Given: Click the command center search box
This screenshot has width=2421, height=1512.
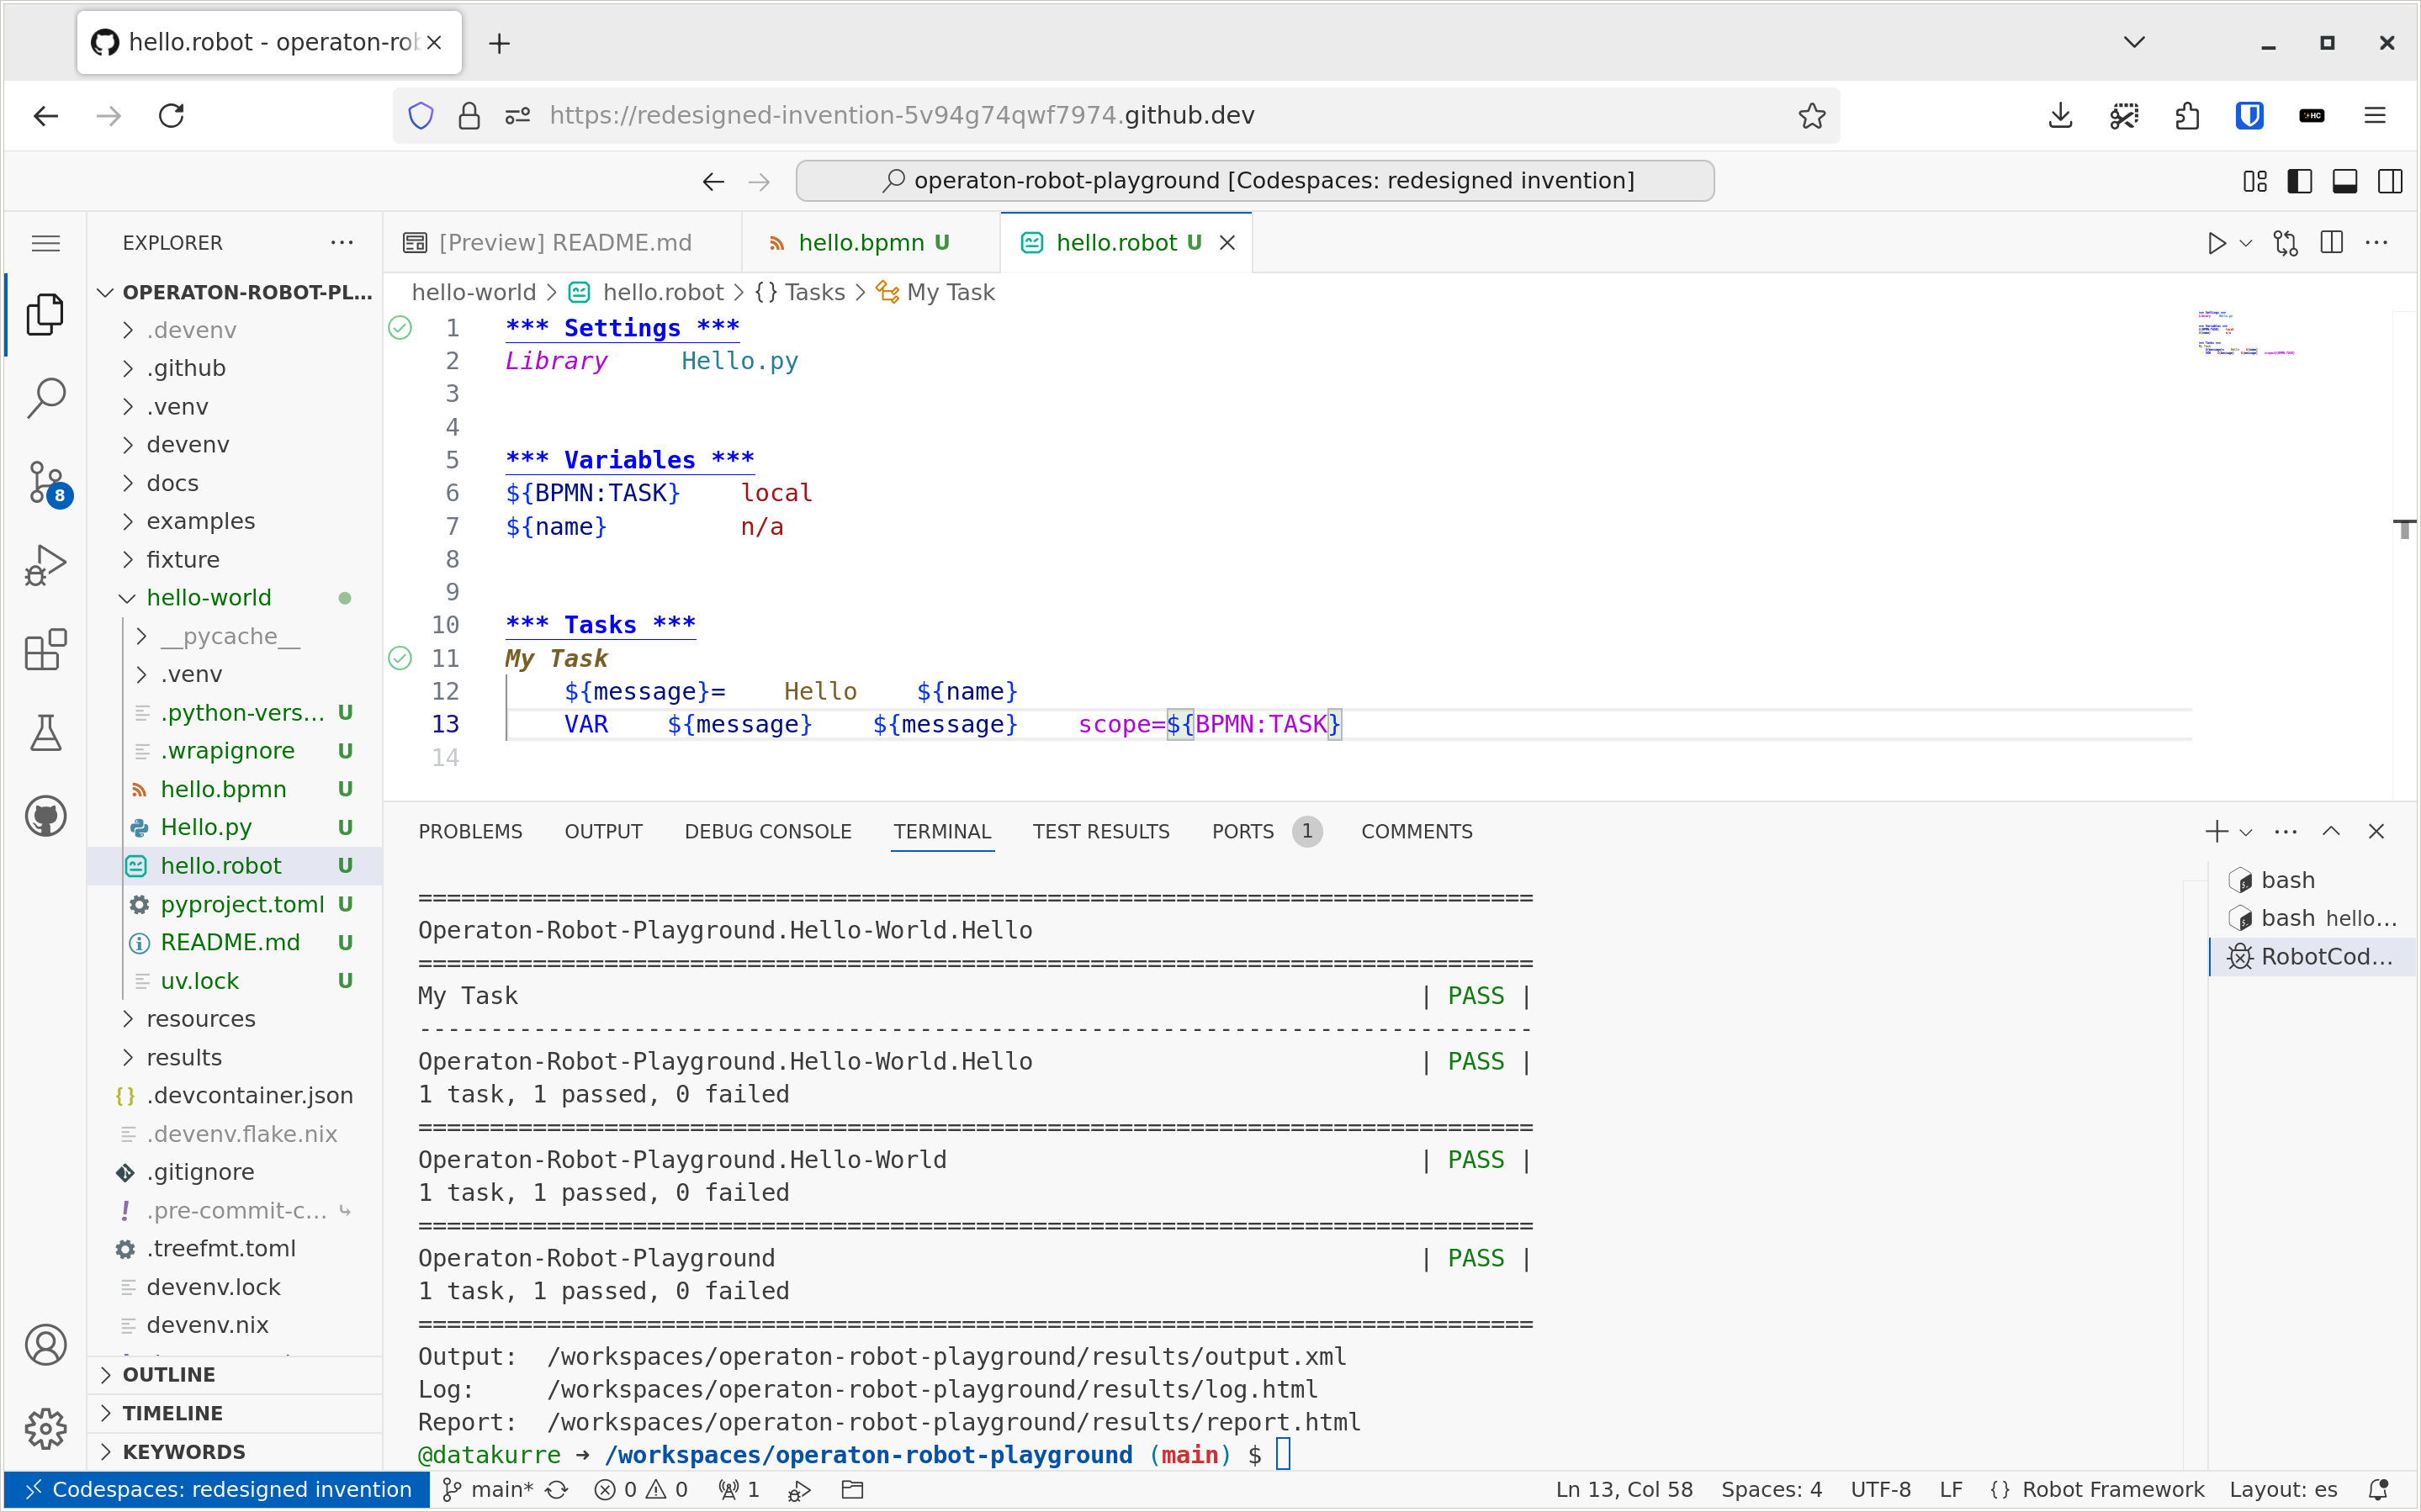Looking at the screenshot, I should point(1255,181).
